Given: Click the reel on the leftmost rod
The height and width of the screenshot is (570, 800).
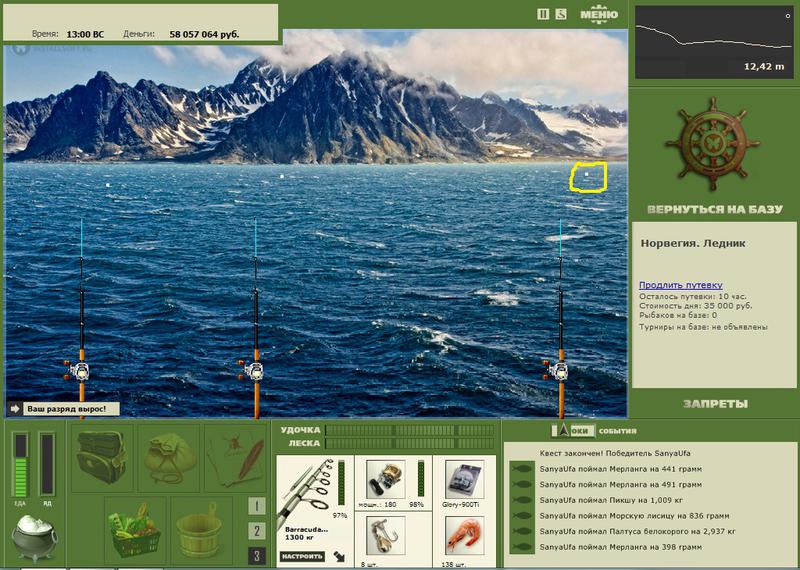Looking at the screenshot, I should (78, 370).
